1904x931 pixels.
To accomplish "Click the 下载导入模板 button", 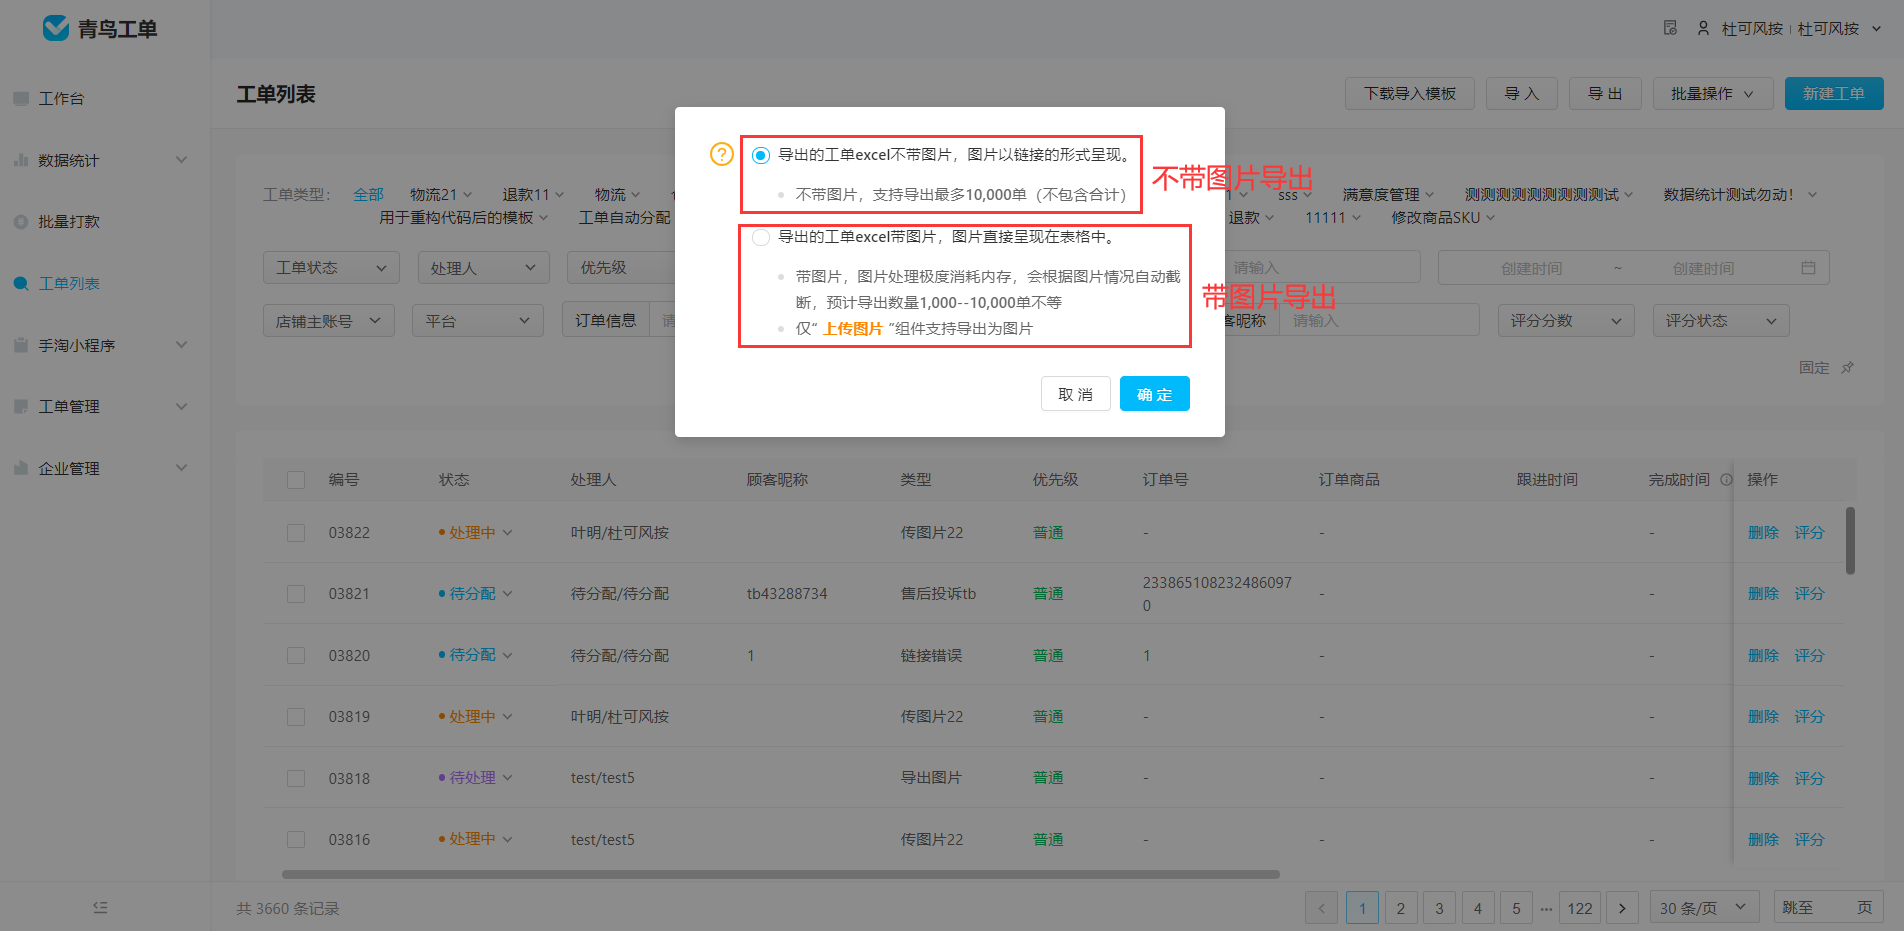I will (1410, 94).
